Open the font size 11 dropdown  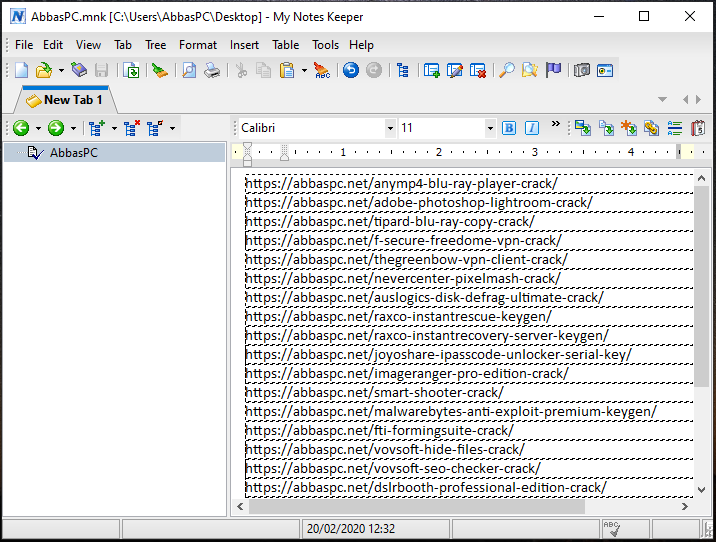coord(490,128)
